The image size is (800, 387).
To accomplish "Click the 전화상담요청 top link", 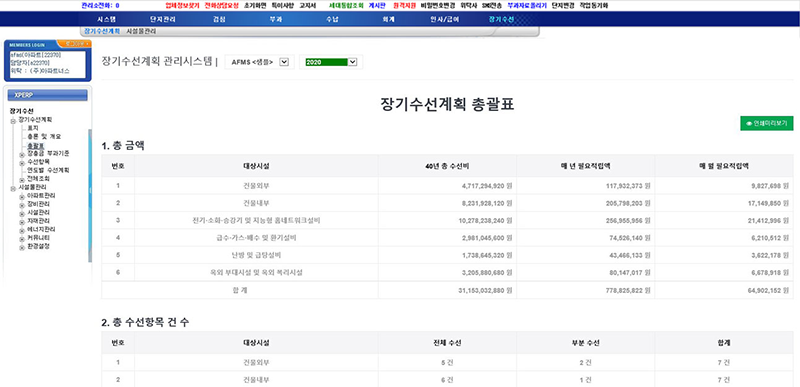I will point(221,6).
